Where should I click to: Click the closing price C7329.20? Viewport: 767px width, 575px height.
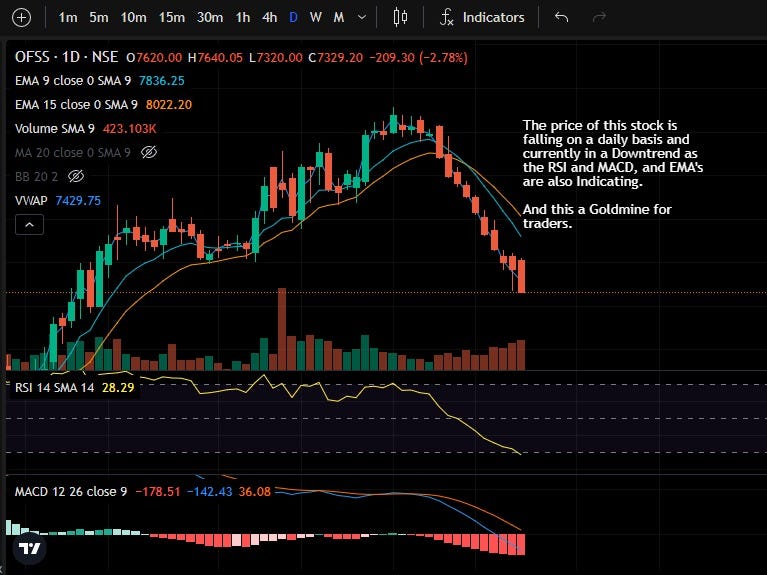(336, 58)
